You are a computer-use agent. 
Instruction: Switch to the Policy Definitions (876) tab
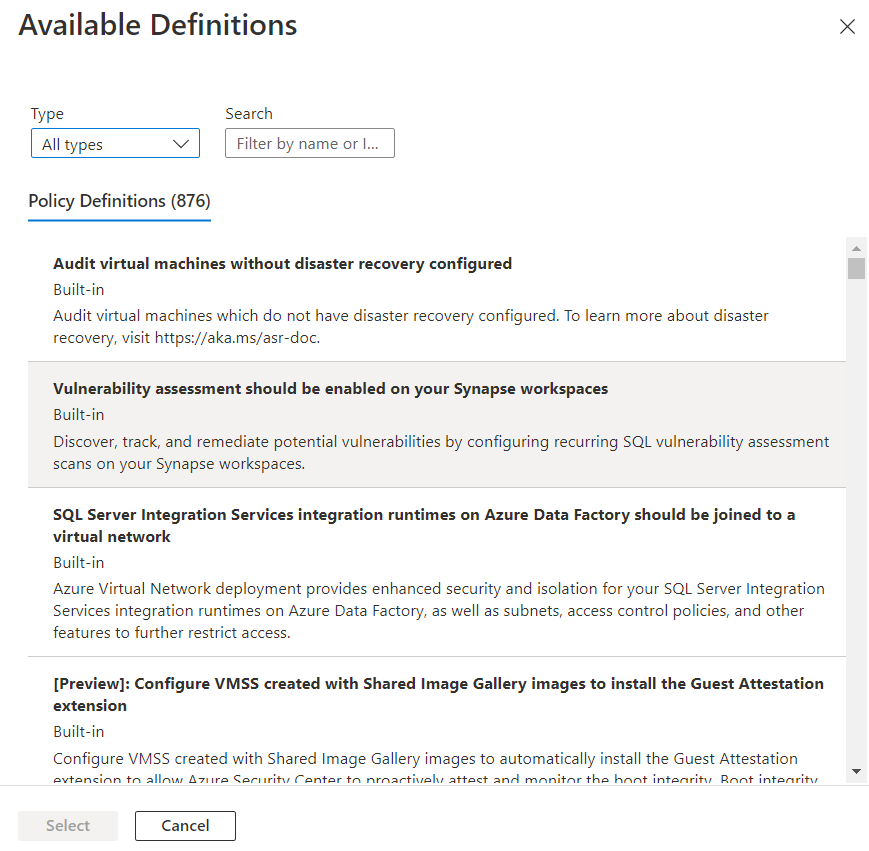[x=119, y=201]
